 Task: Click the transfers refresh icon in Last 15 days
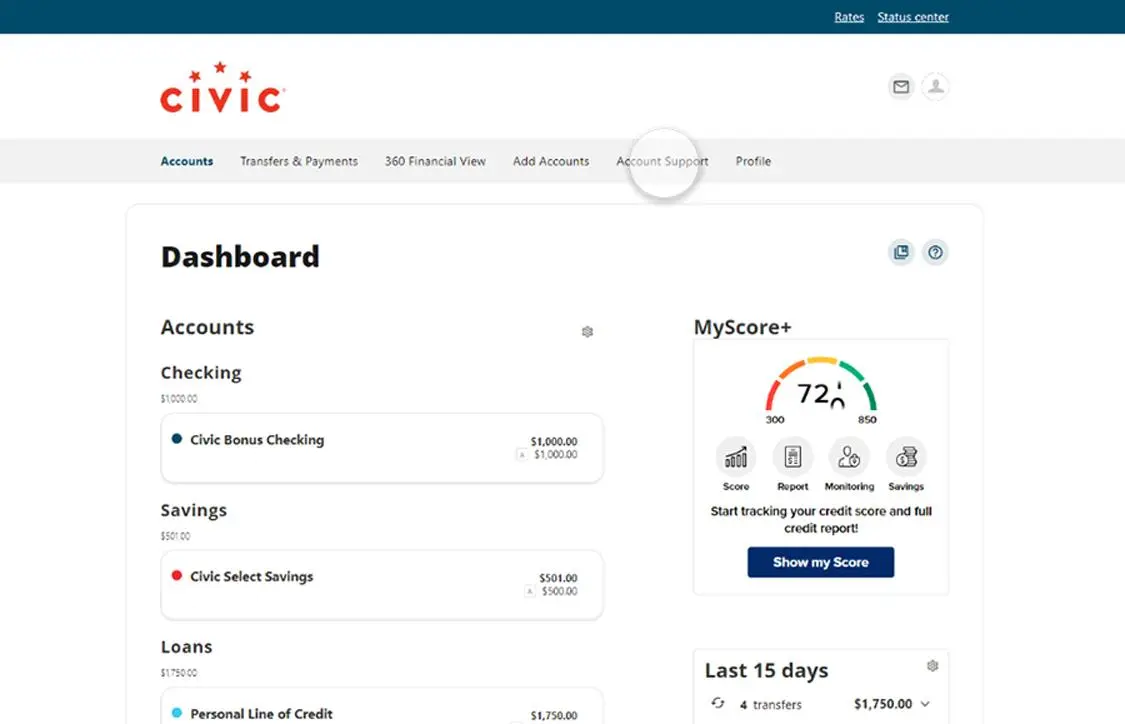tap(718, 704)
